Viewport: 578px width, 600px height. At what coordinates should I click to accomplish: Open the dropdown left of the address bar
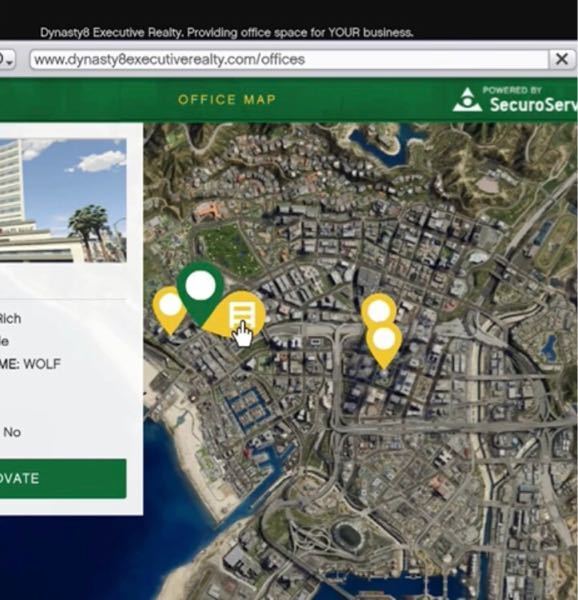pyautogui.click(x=7, y=60)
